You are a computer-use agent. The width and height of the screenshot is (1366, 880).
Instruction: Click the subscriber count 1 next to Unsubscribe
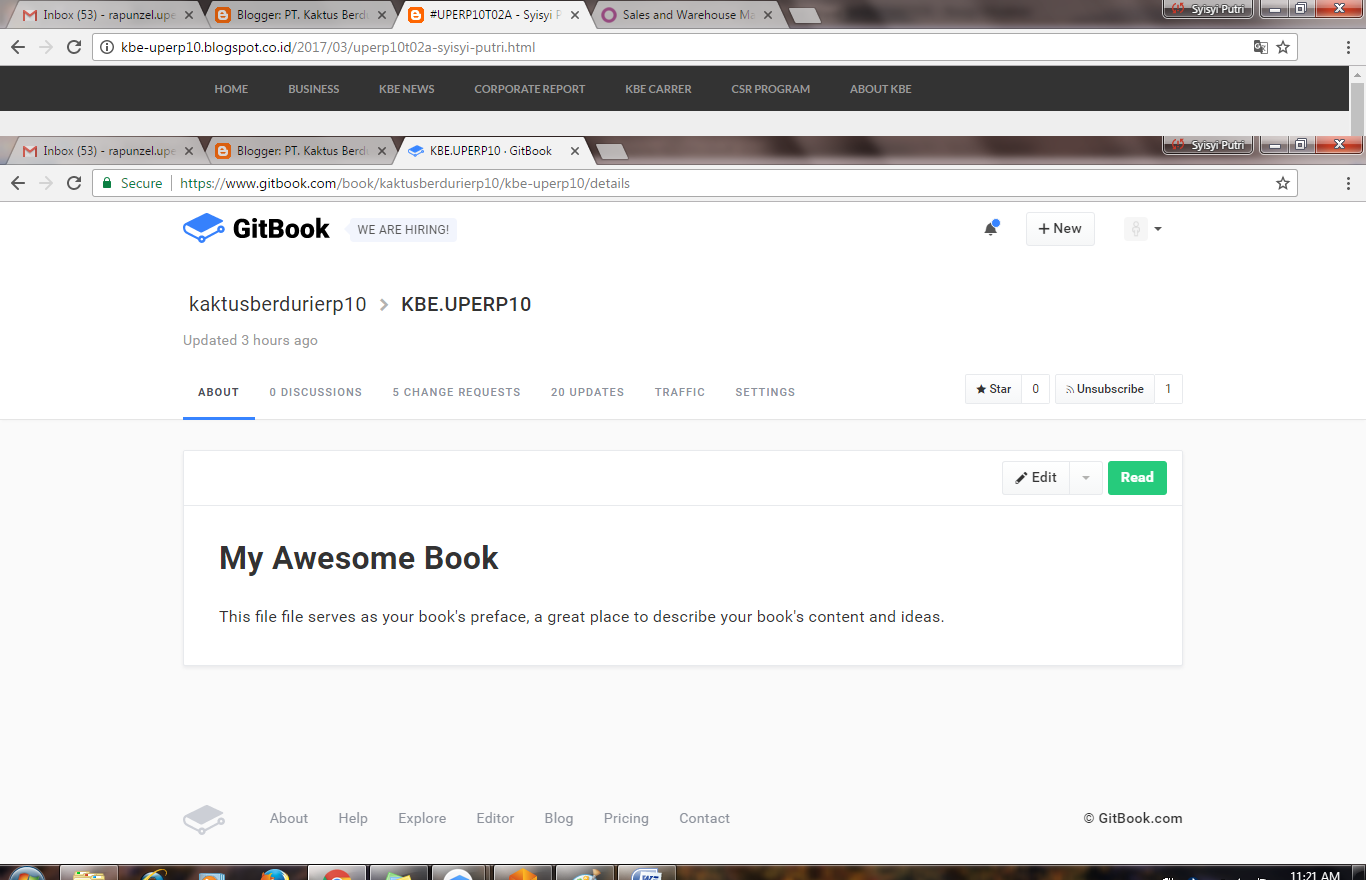tap(1168, 389)
